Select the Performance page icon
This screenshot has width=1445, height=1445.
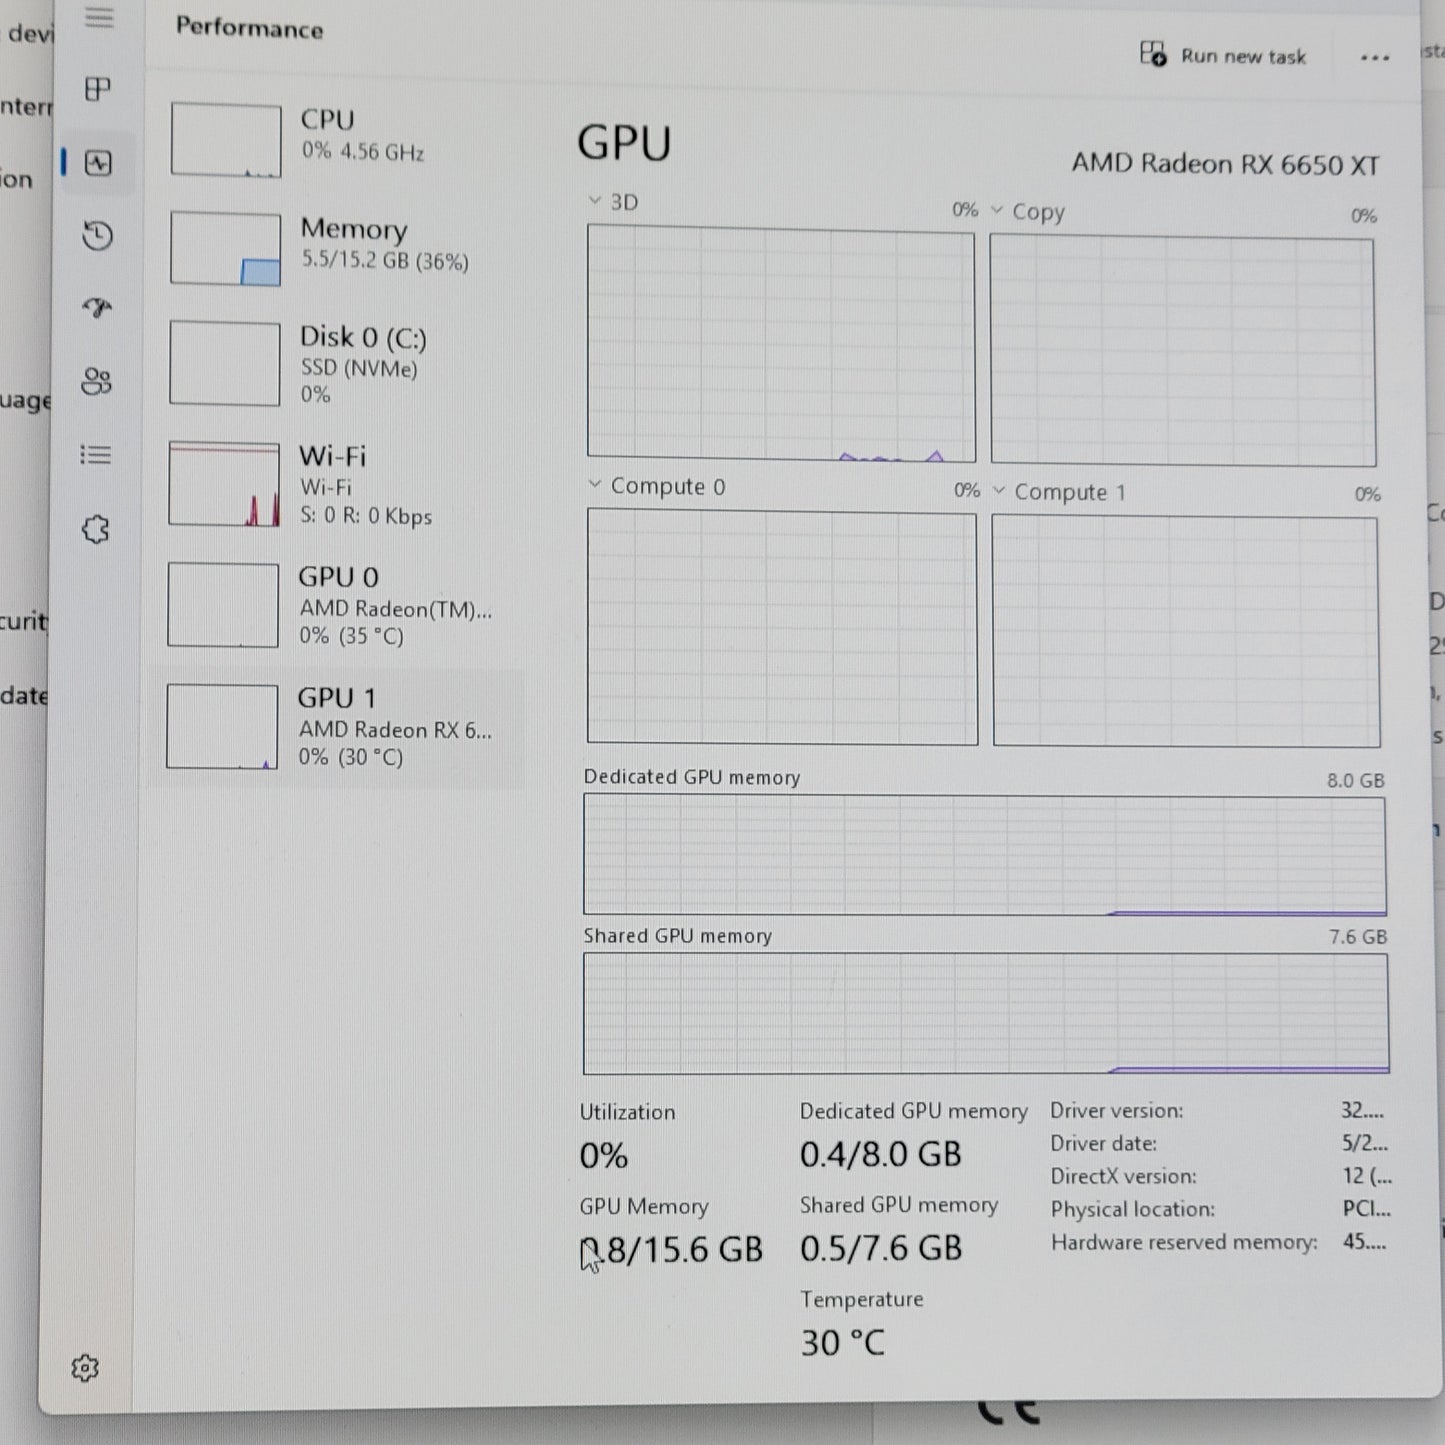coord(98,163)
